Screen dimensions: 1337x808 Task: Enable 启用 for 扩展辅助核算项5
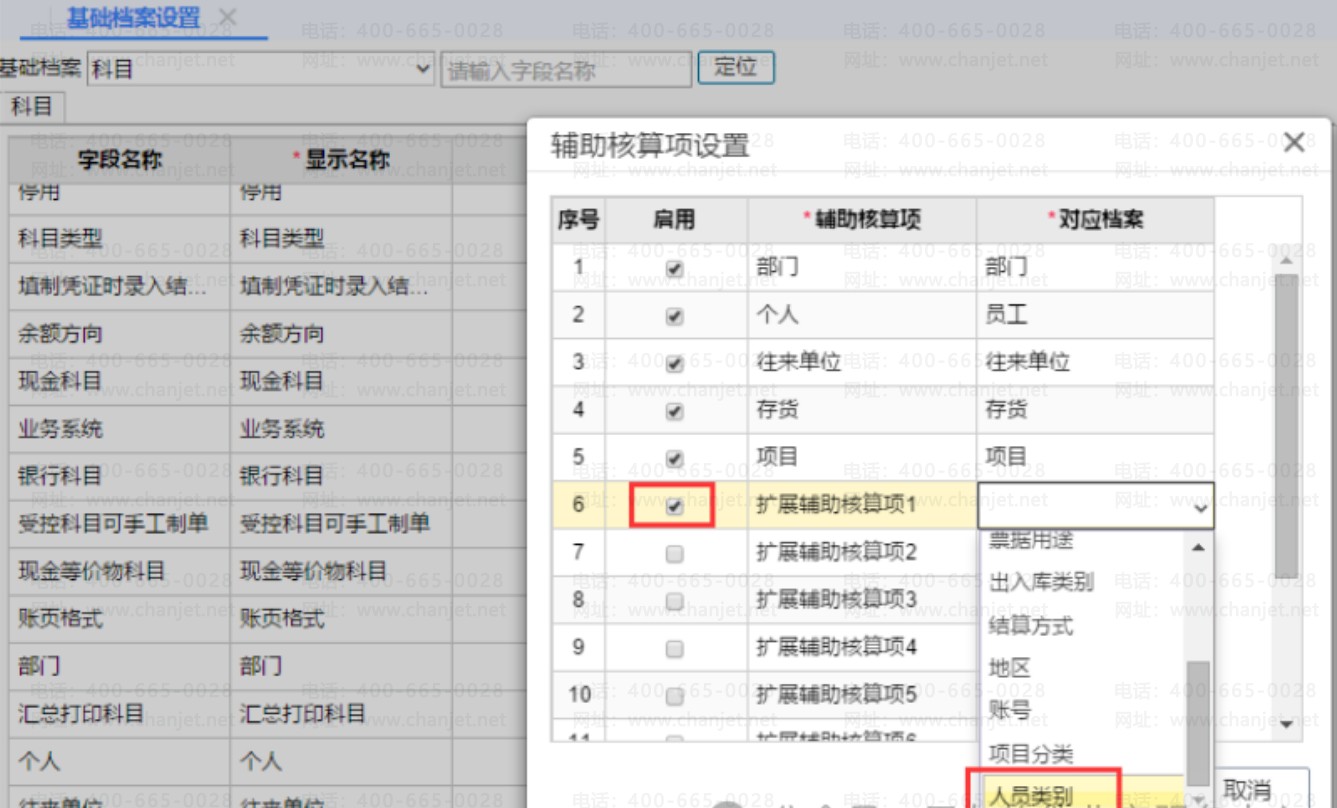point(675,696)
